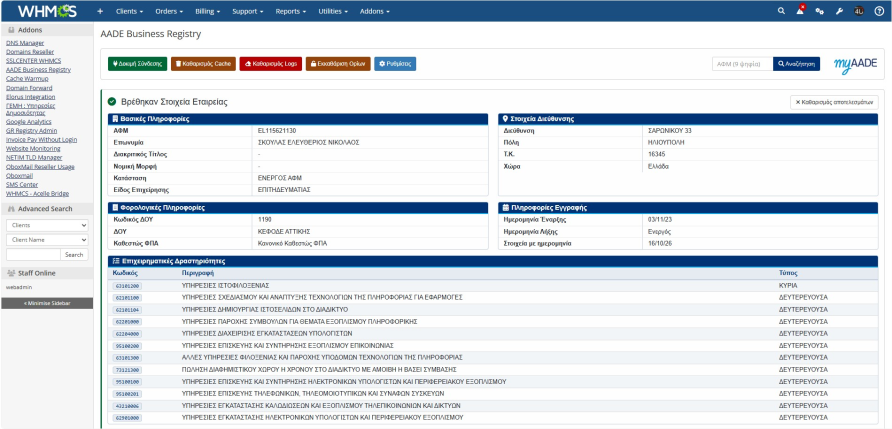Screen dimensions: 892x429
Task: Open QboxMail Reseller Usage link
Action: pos(40,167)
